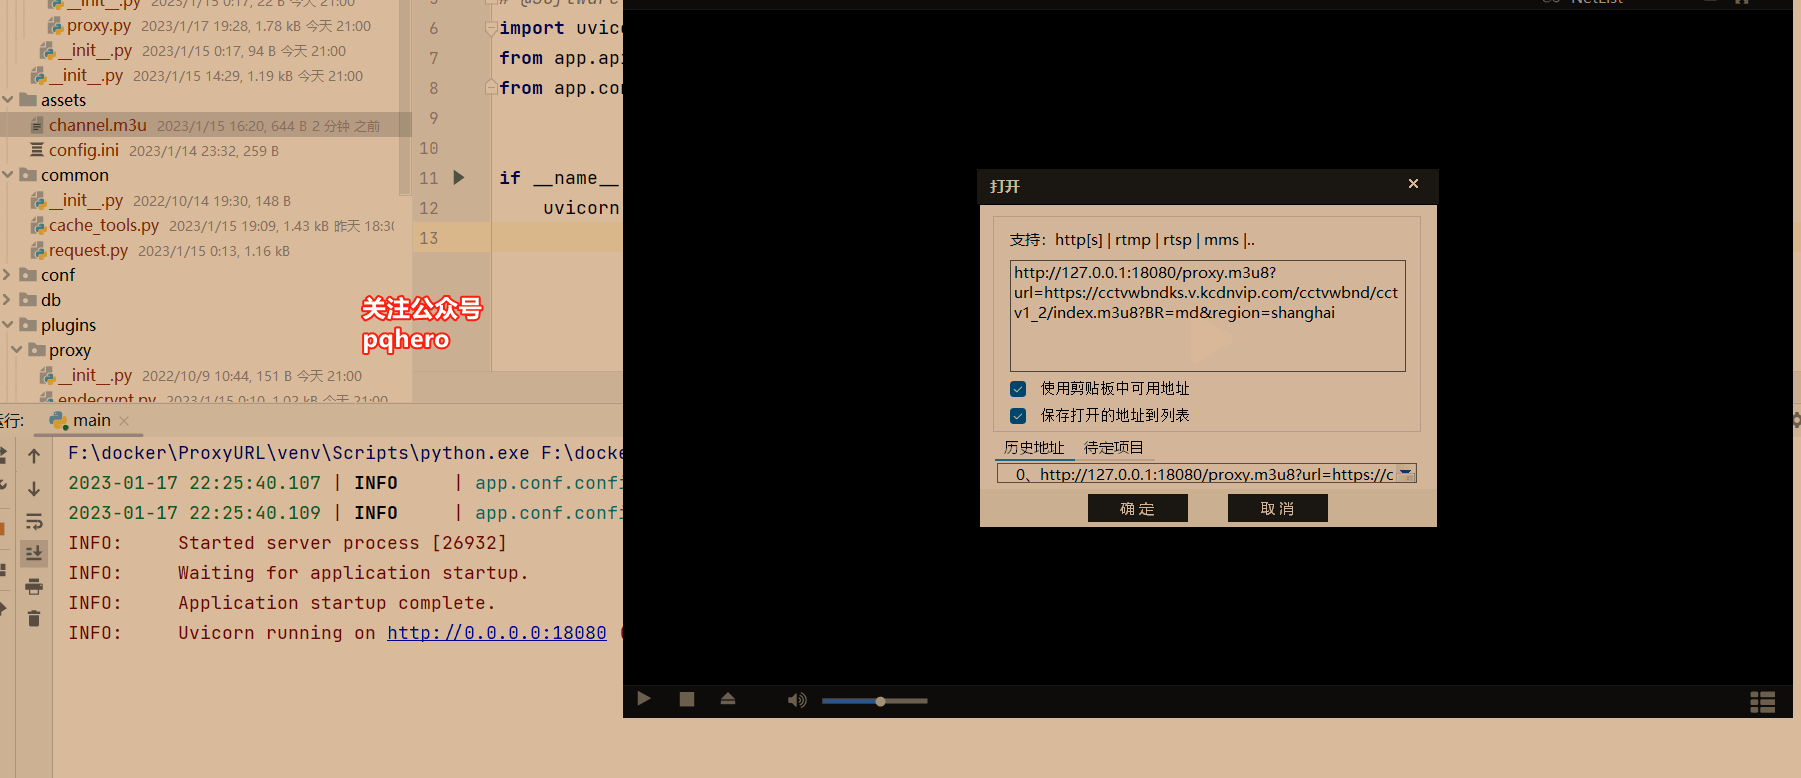The height and width of the screenshot is (778, 1801).
Task: Clear console with the trash icon
Action: click(x=34, y=618)
